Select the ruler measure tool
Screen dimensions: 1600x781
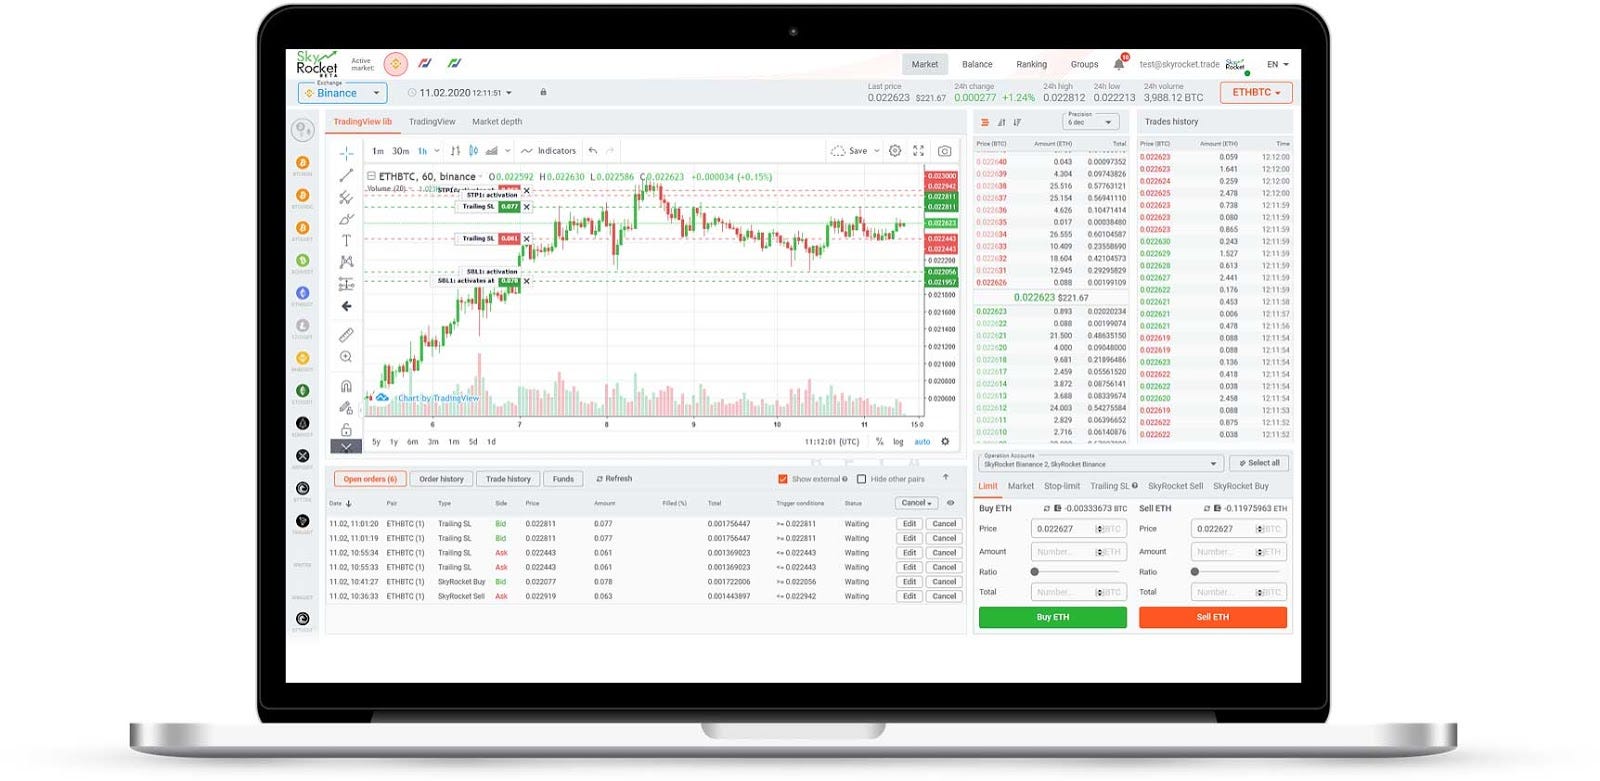coord(346,335)
